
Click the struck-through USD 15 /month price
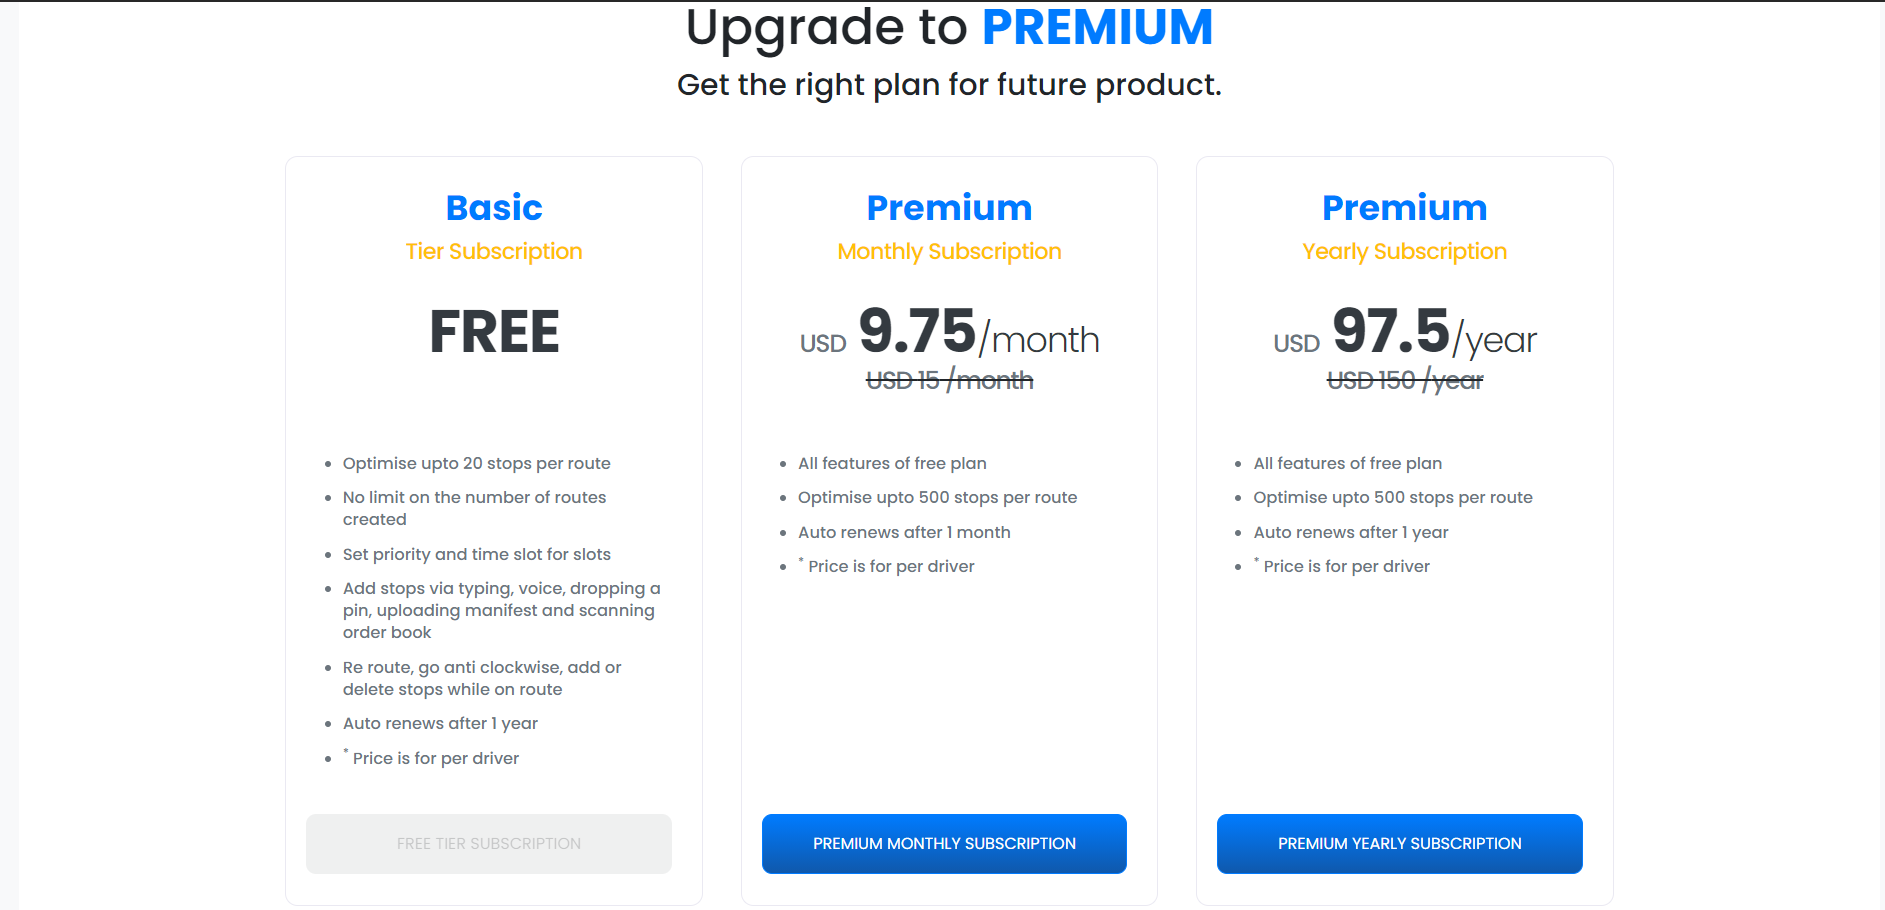coord(949,380)
